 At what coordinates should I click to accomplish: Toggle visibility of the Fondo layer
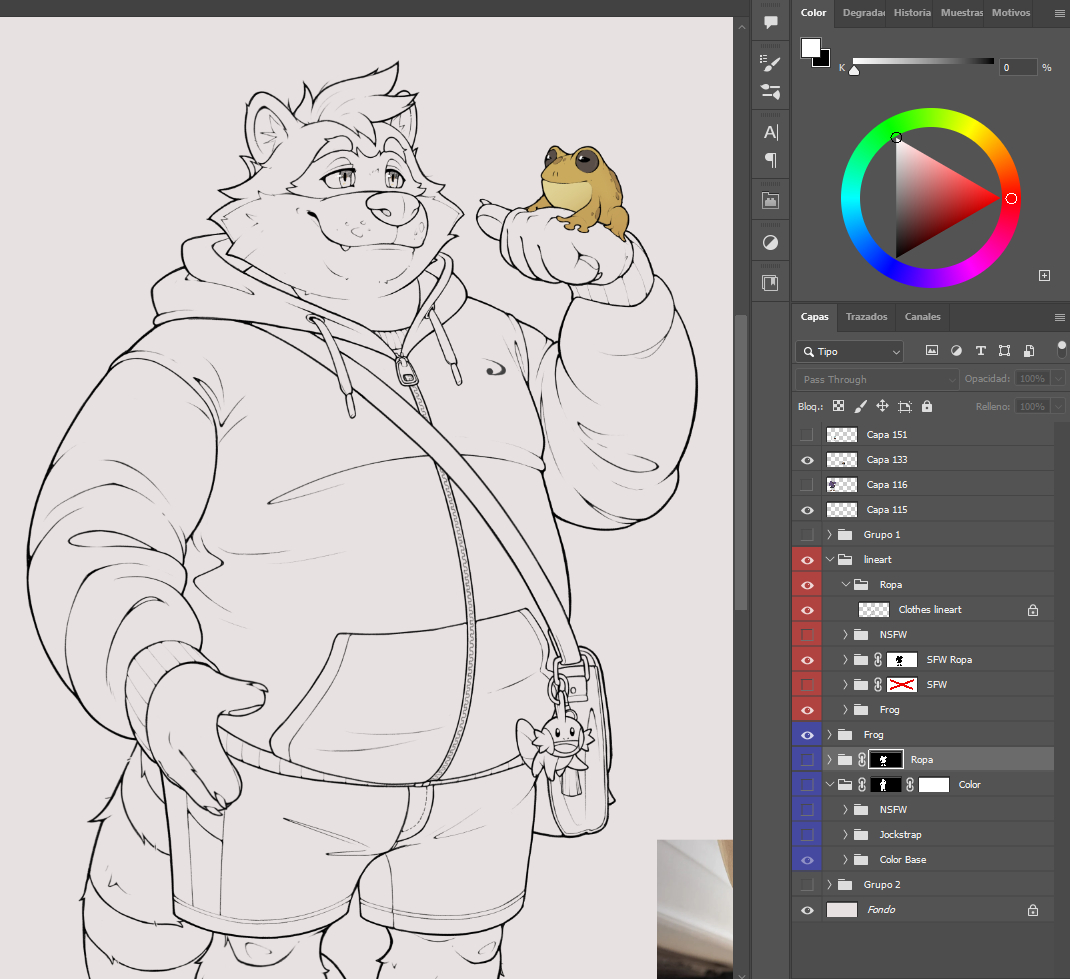(807, 910)
